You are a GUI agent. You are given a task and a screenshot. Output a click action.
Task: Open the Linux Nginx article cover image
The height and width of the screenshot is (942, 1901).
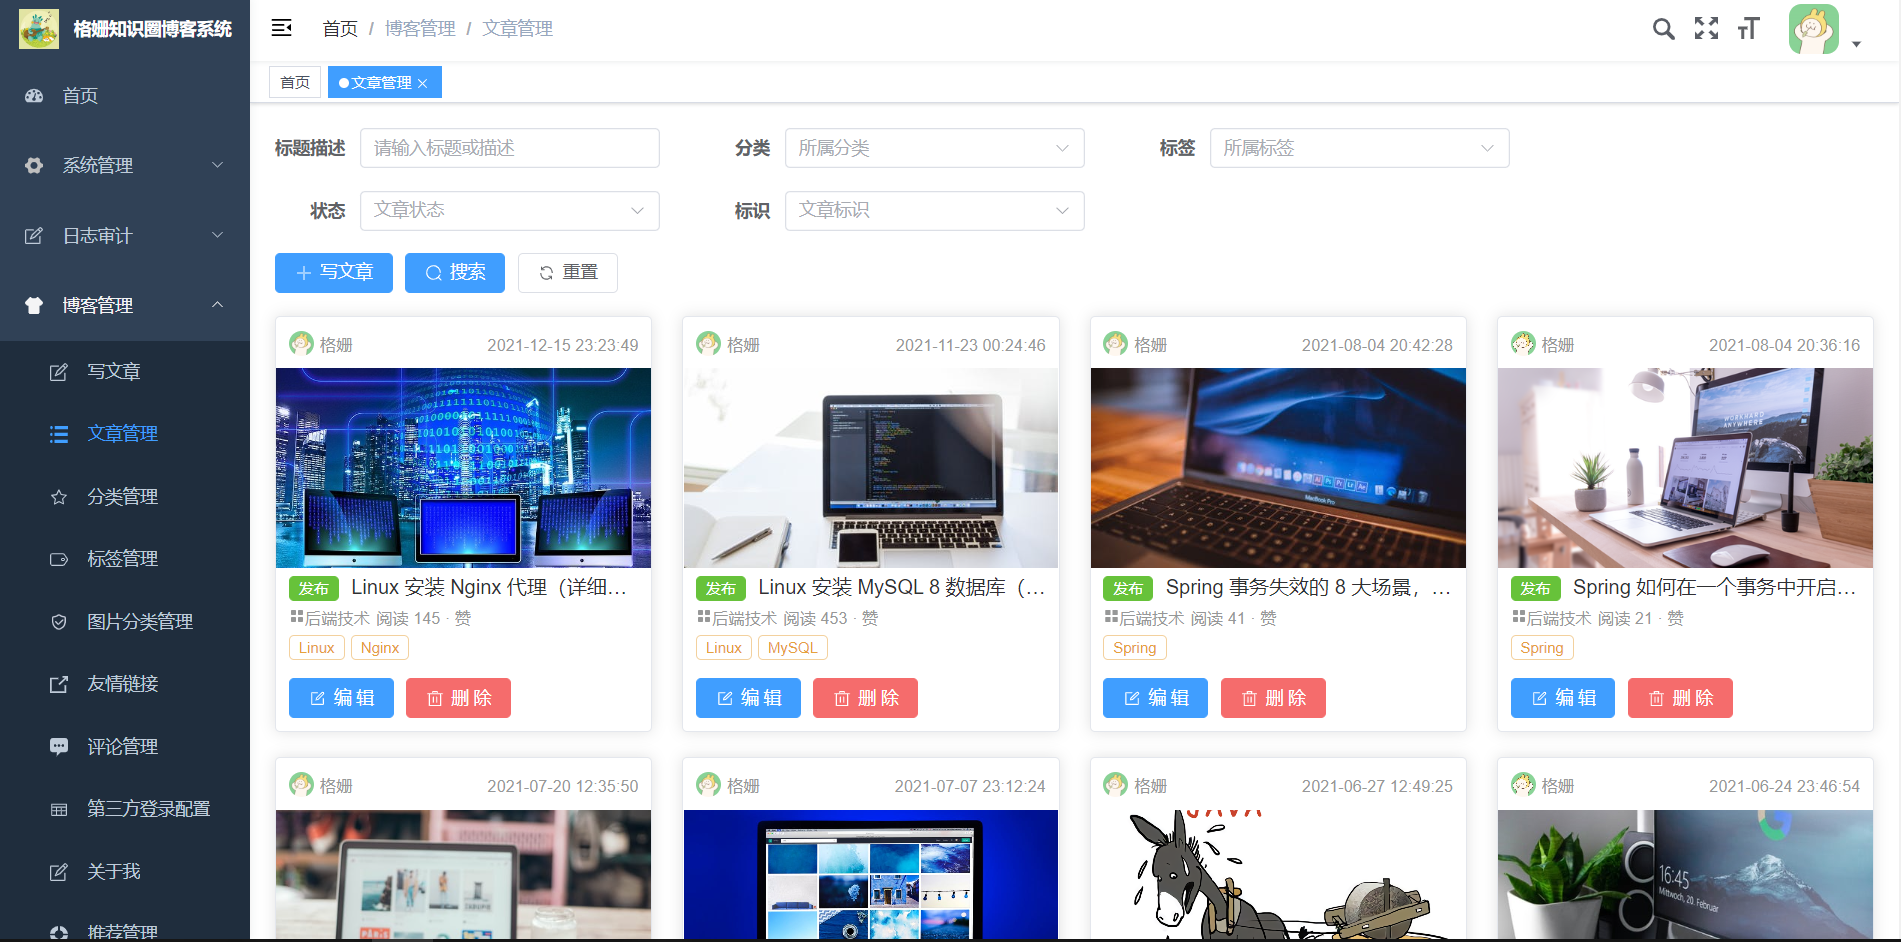pyautogui.click(x=463, y=468)
